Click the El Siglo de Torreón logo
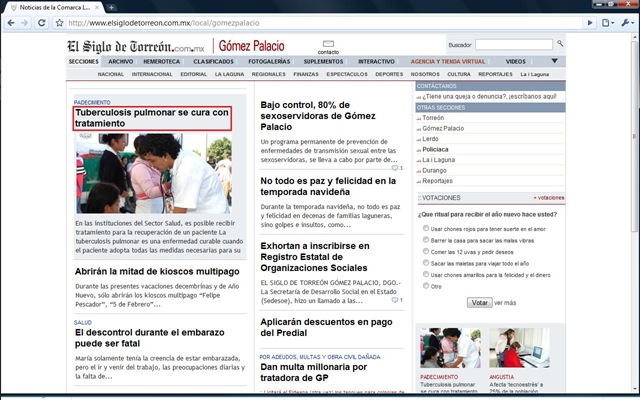The width and height of the screenshot is (640, 400). pos(136,46)
